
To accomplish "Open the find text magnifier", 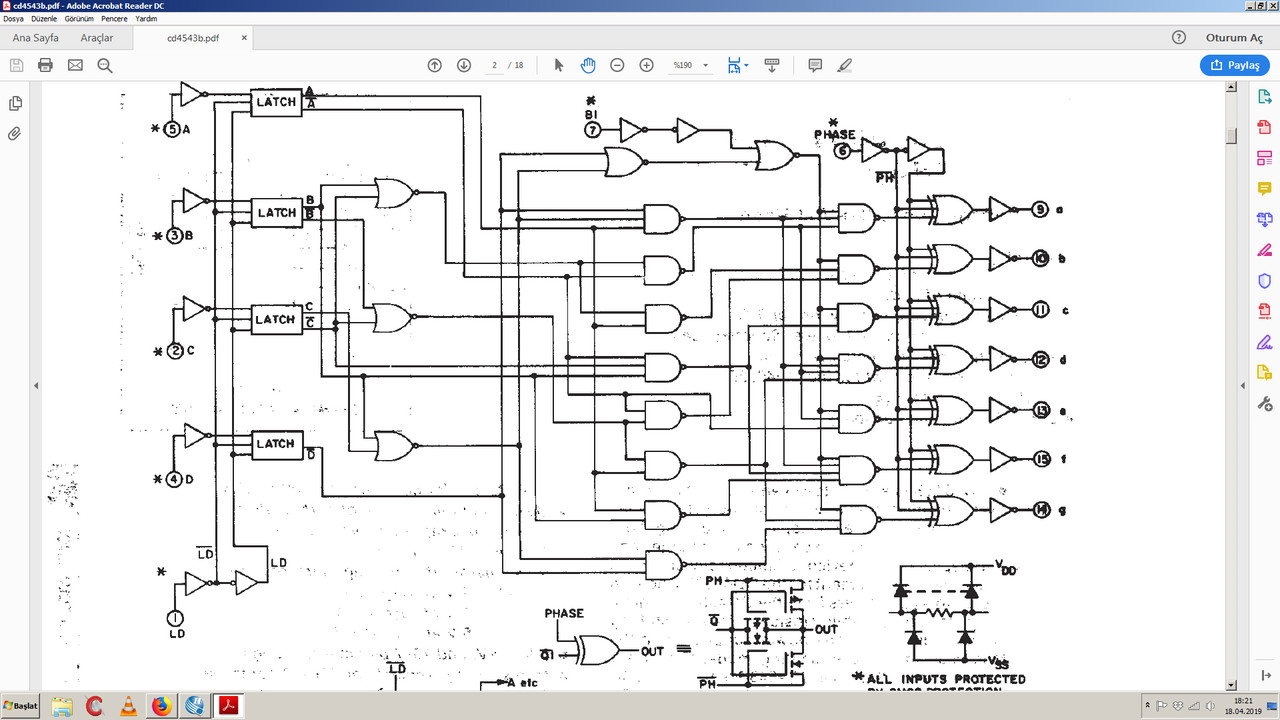I will (105, 65).
